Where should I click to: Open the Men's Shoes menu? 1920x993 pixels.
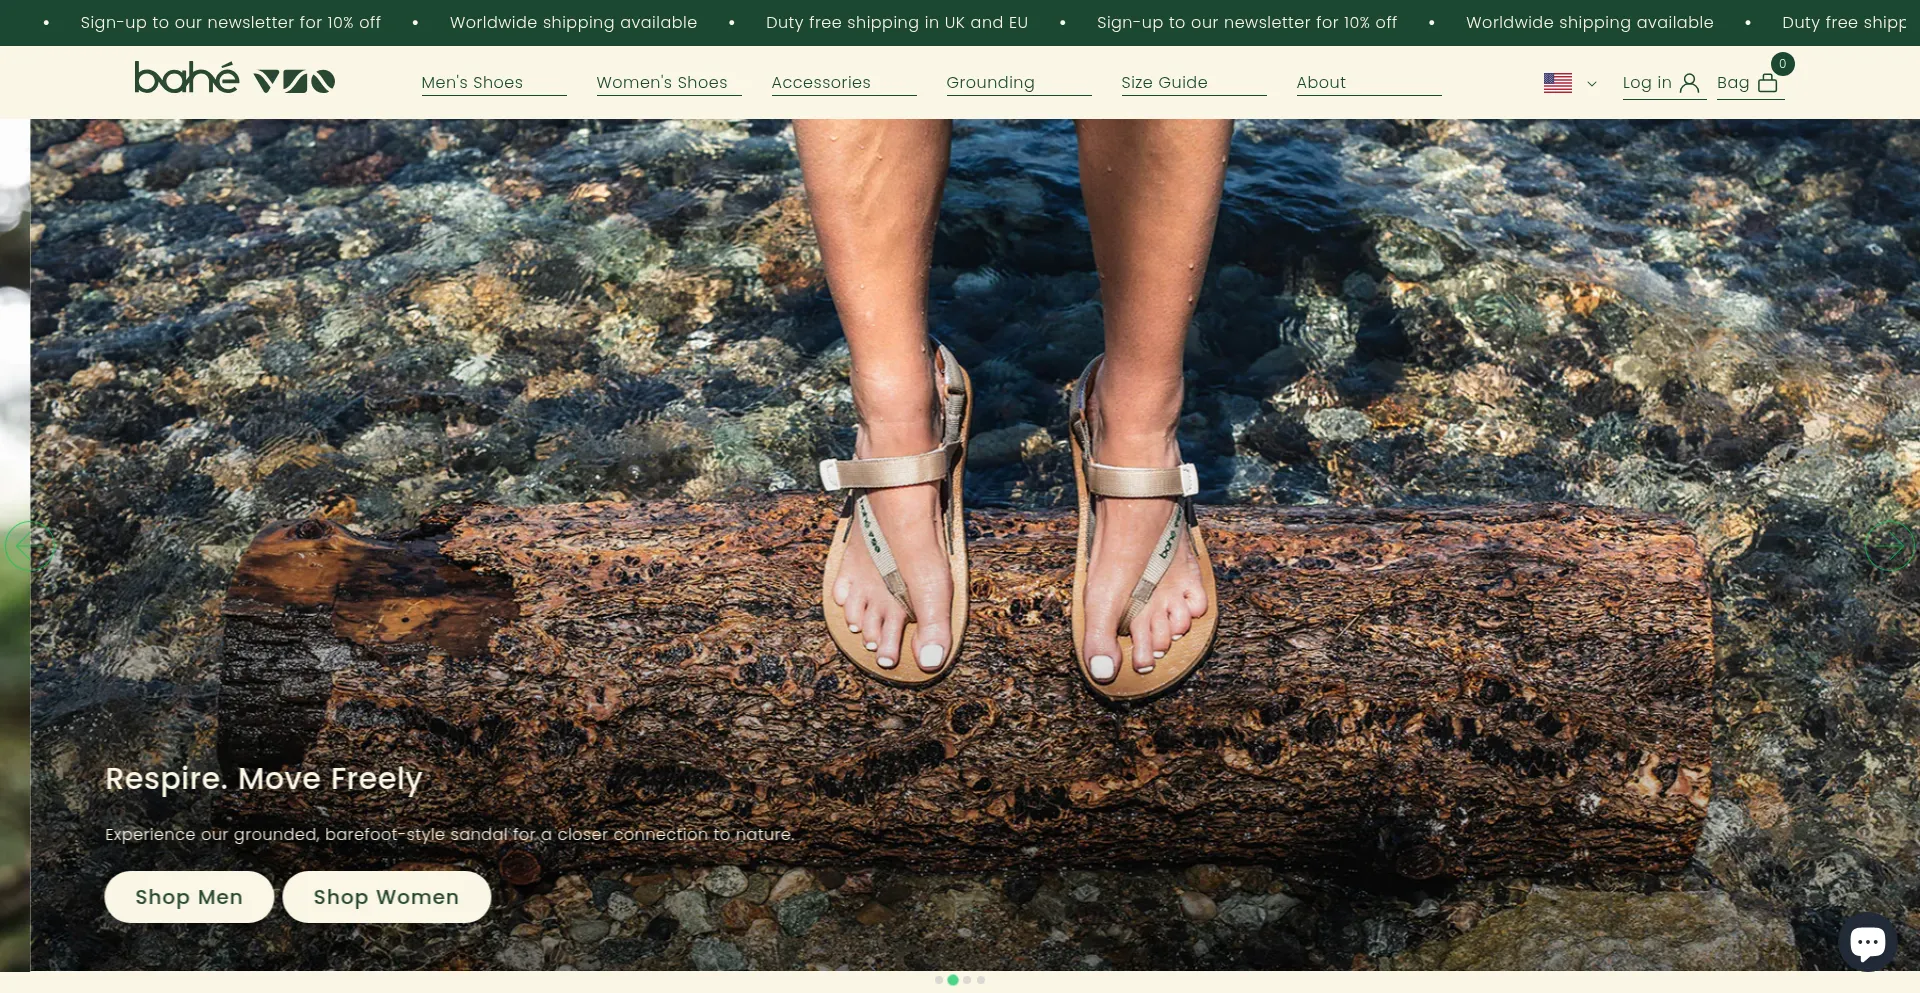click(x=472, y=83)
